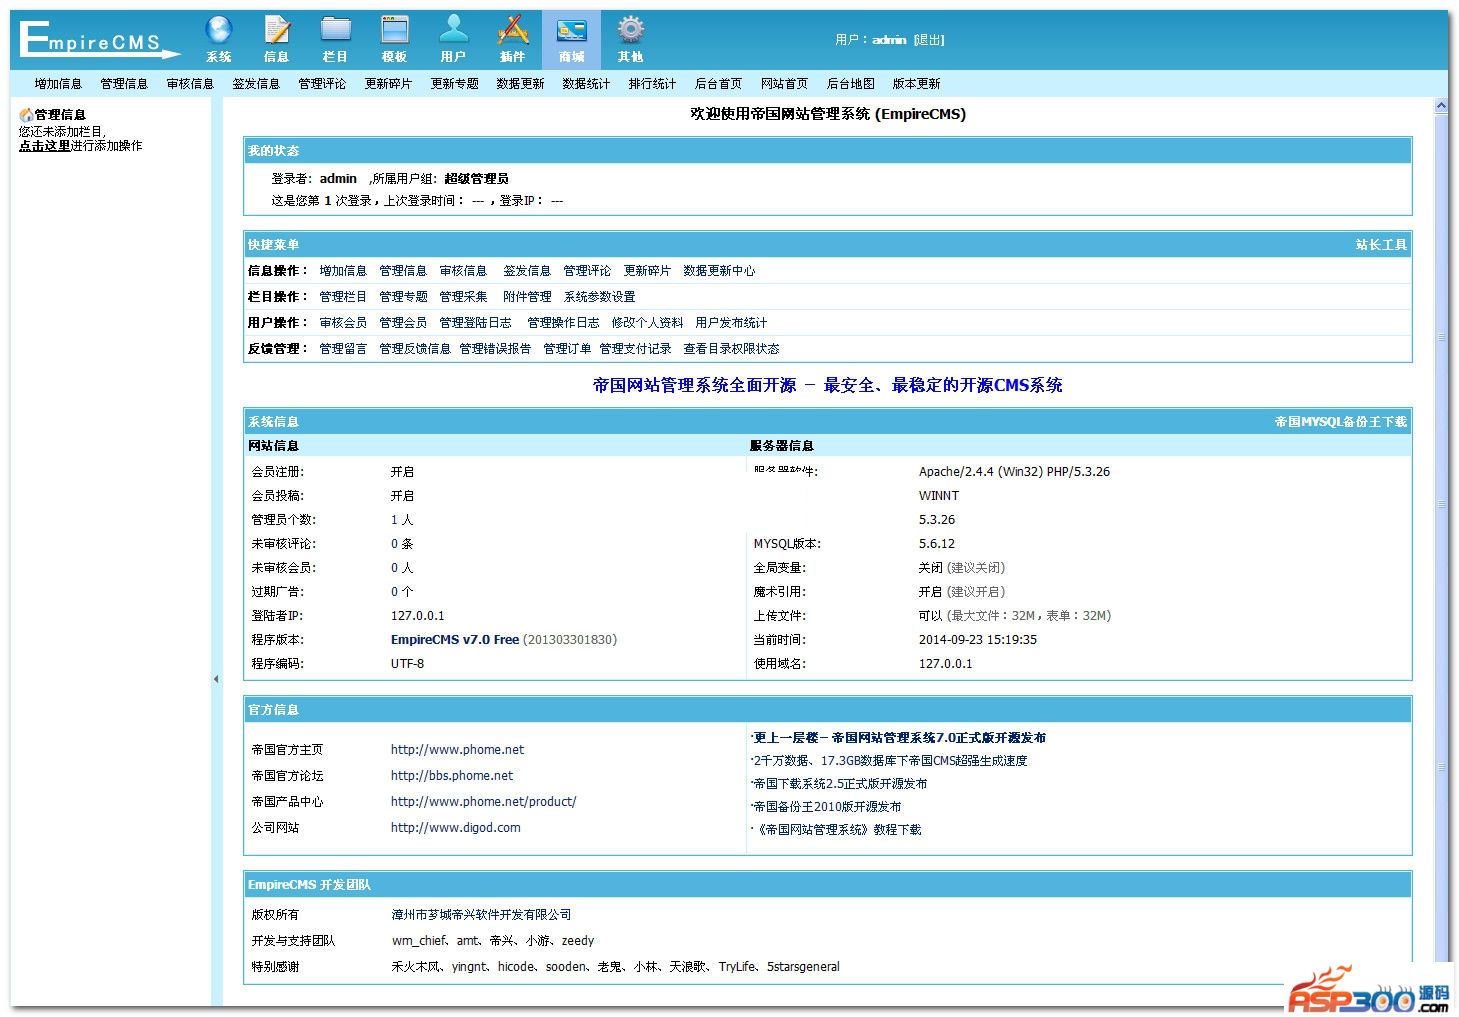
Task: Open 数据统计 from the submenu bar
Action: [586, 84]
